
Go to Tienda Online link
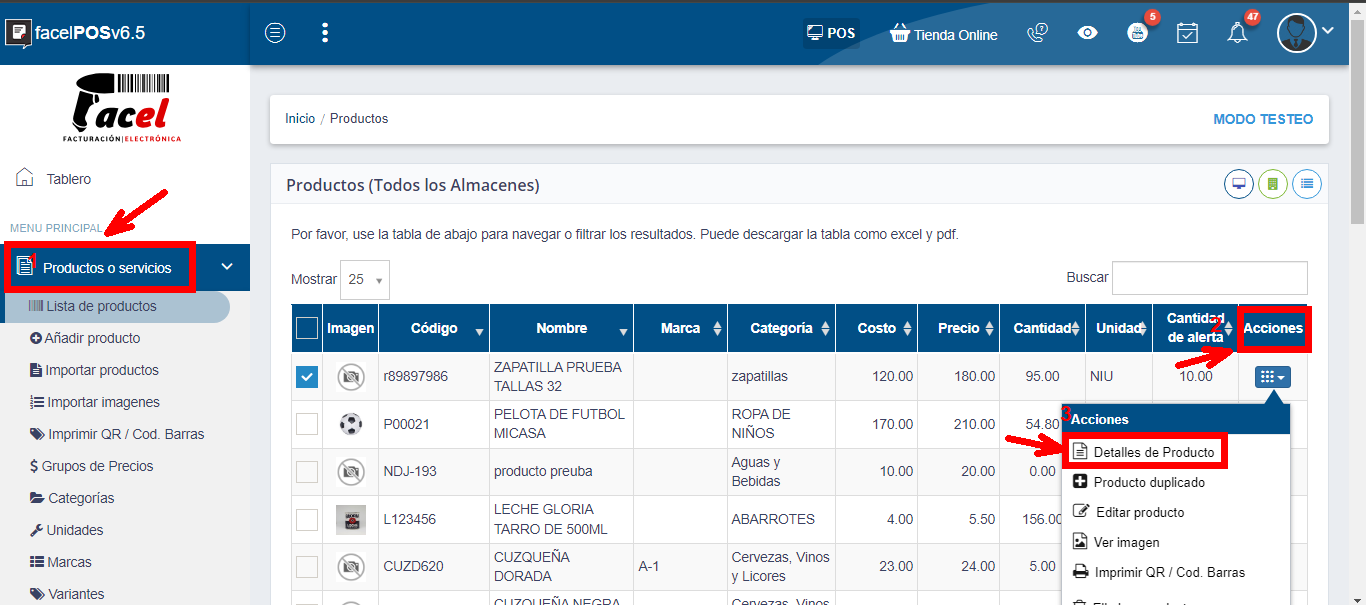(x=943, y=34)
